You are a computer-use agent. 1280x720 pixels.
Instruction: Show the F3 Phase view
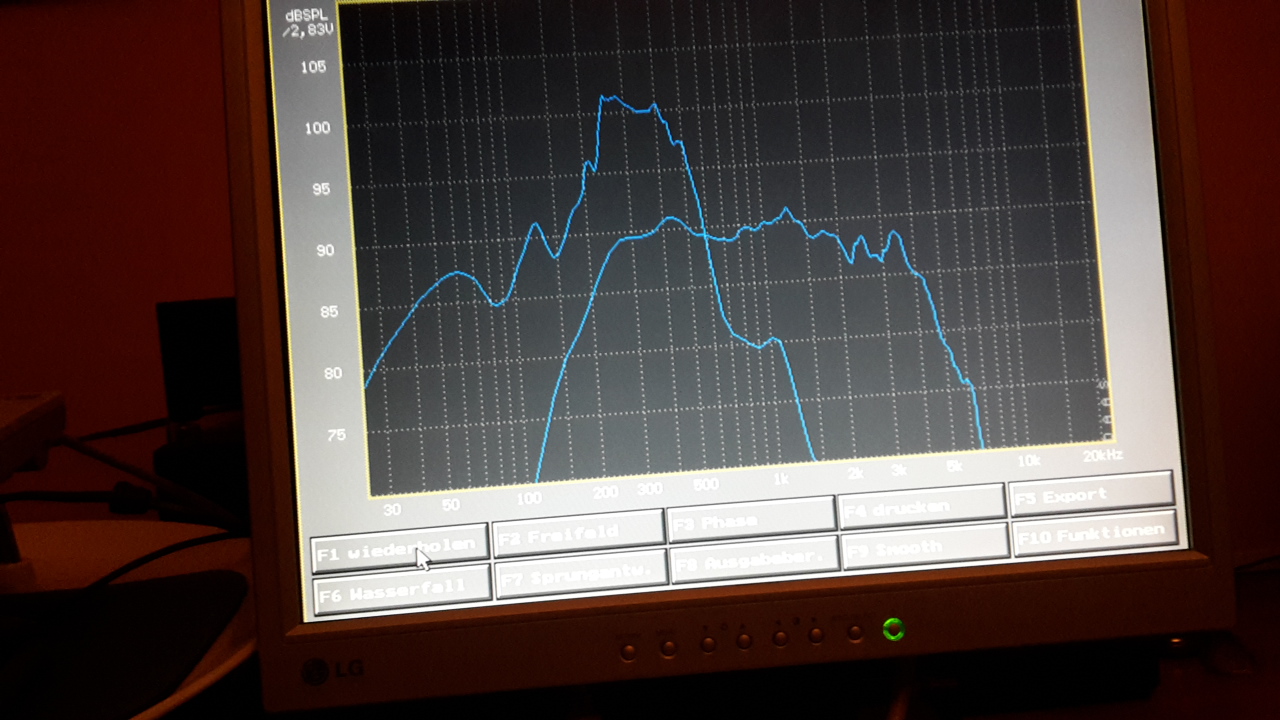tap(752, 518)
